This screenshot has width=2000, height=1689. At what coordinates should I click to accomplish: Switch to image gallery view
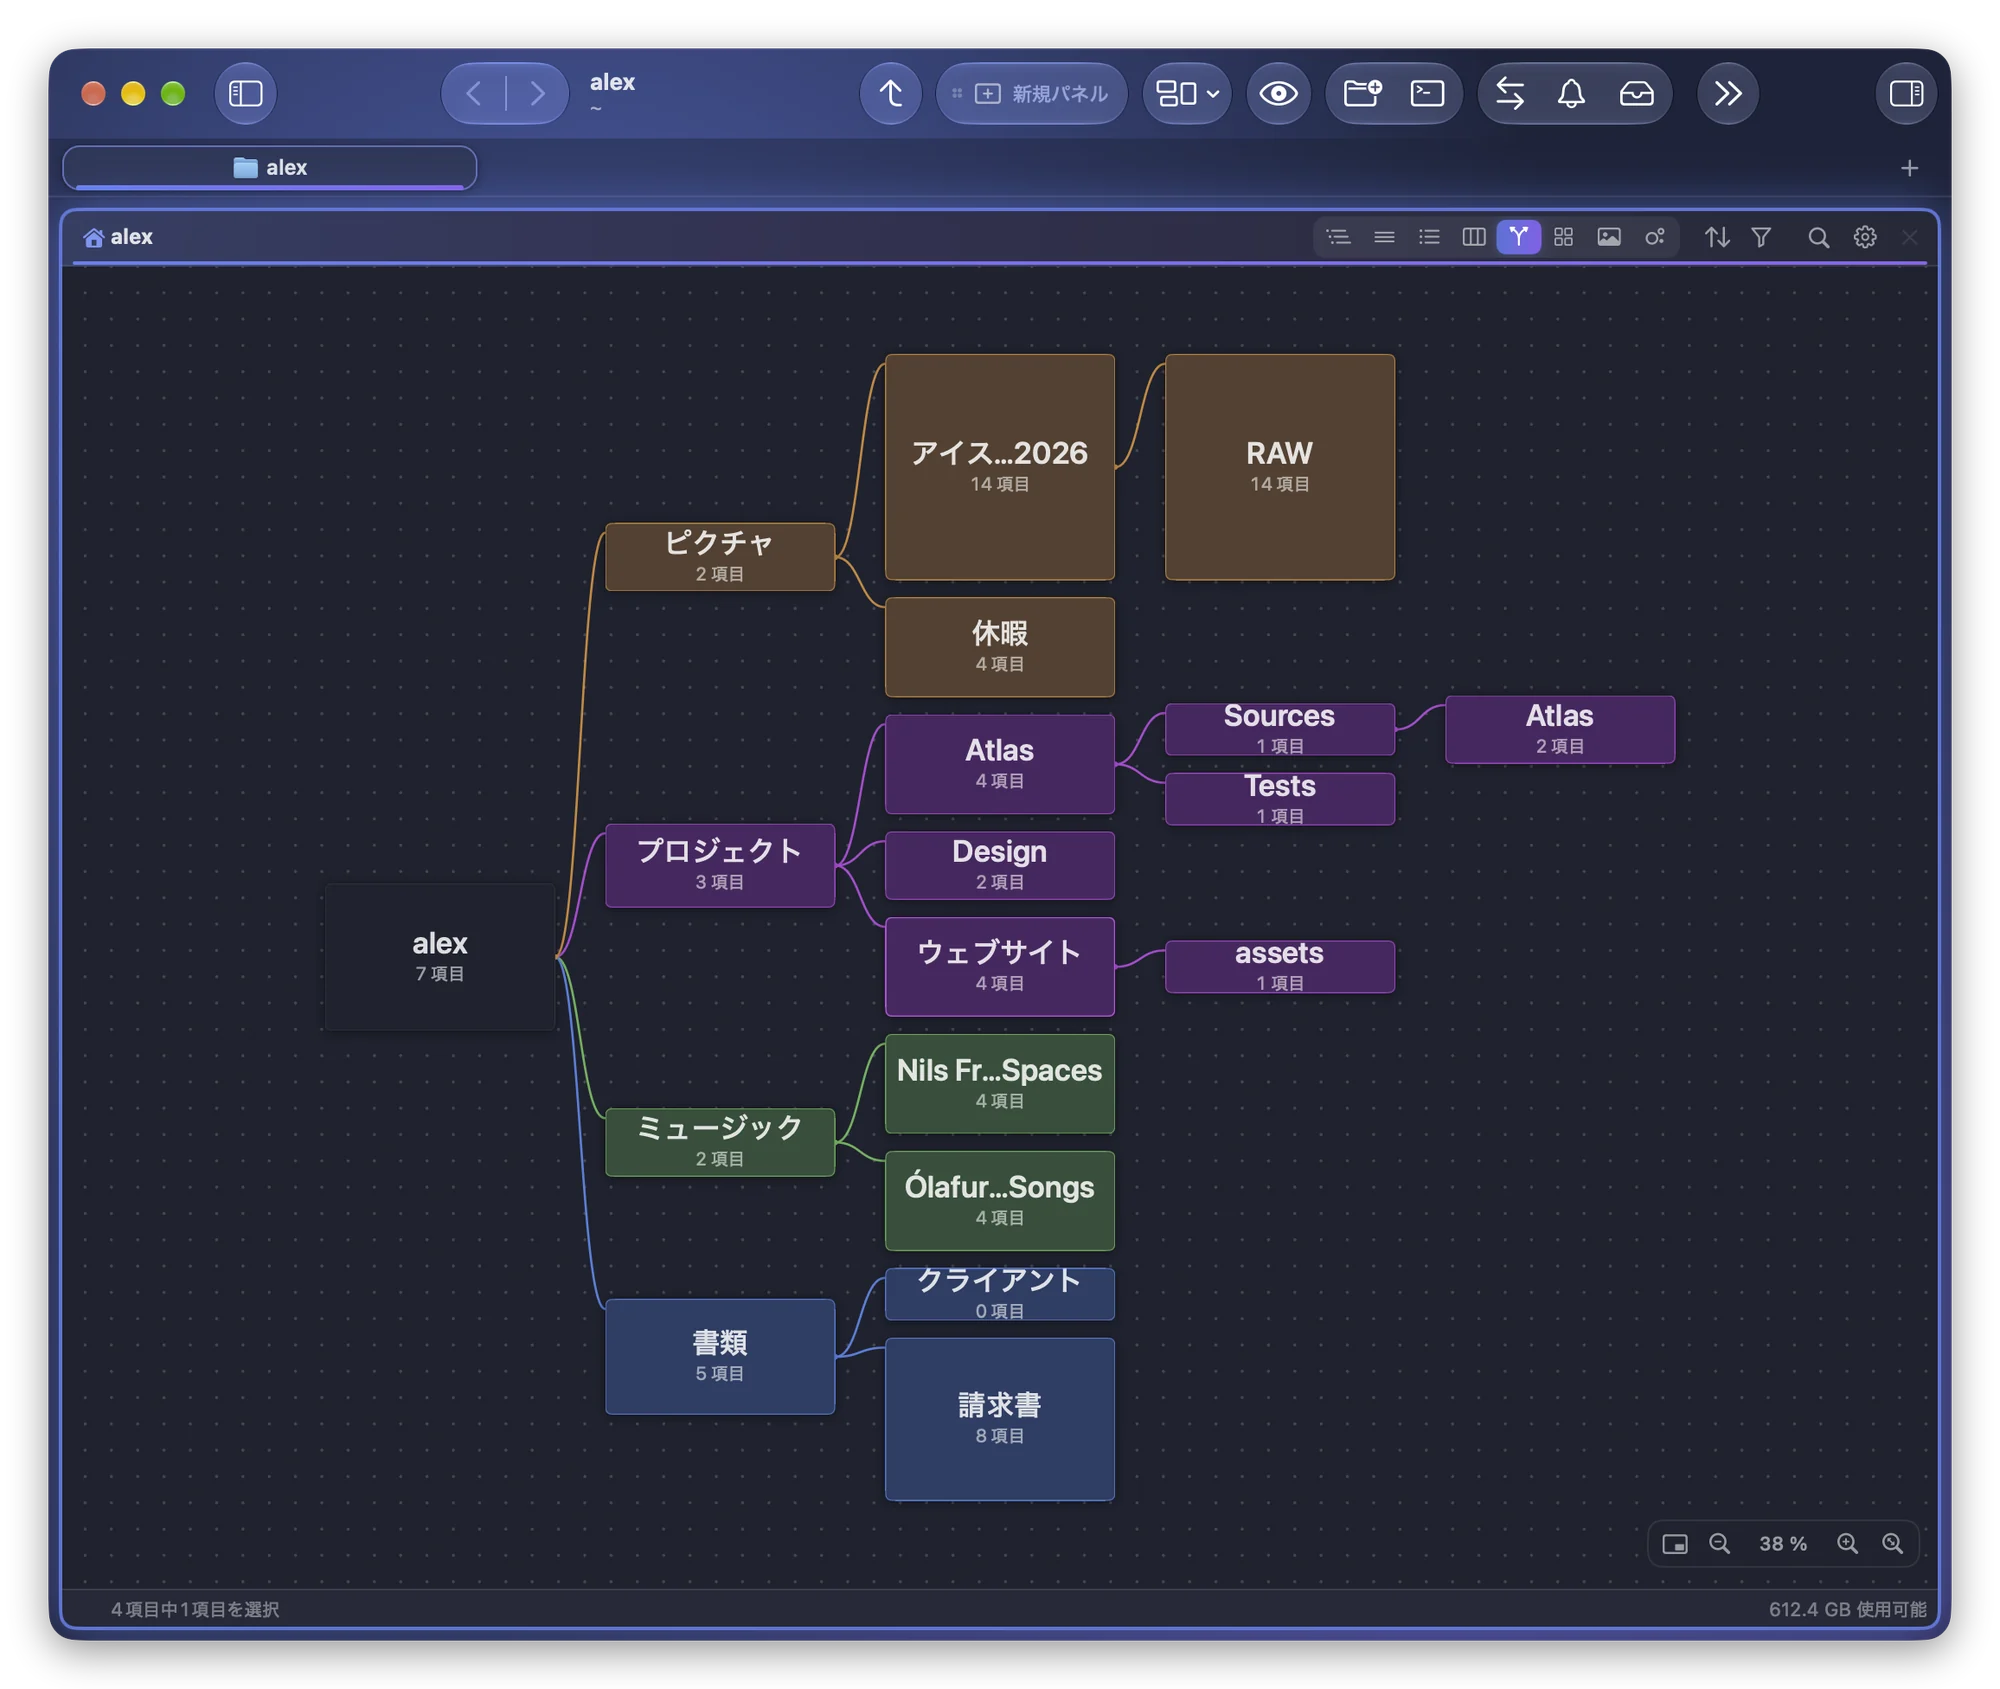coord(1608,237)
